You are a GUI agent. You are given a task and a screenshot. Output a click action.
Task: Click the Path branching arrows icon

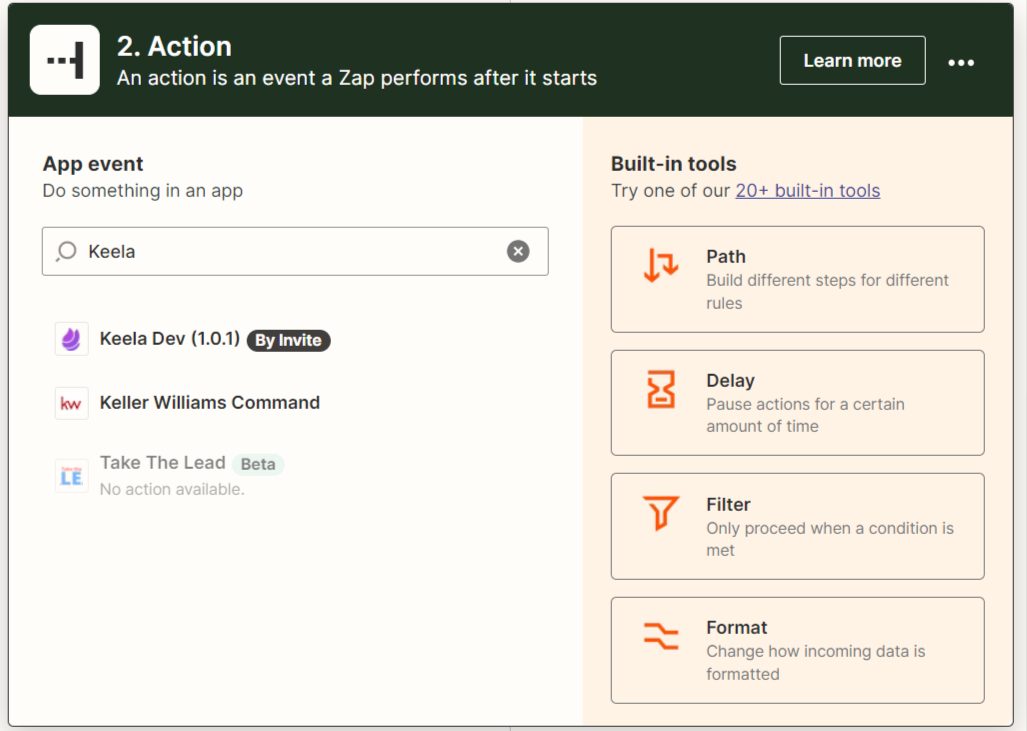(x=661, y=265)
